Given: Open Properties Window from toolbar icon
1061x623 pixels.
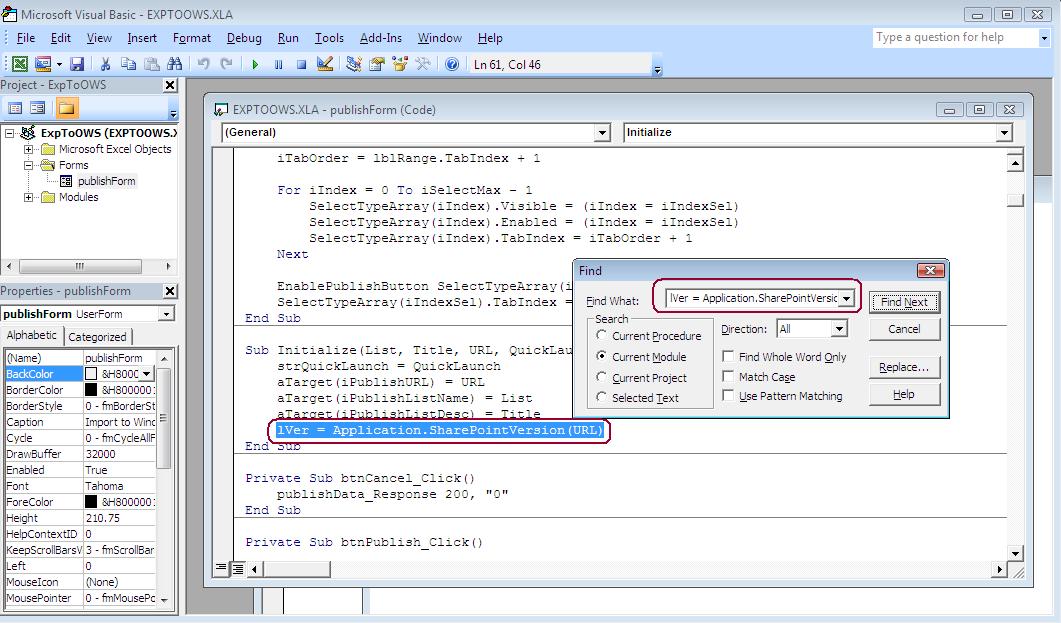Looking at the screenshot, I should tap(377, 64).
